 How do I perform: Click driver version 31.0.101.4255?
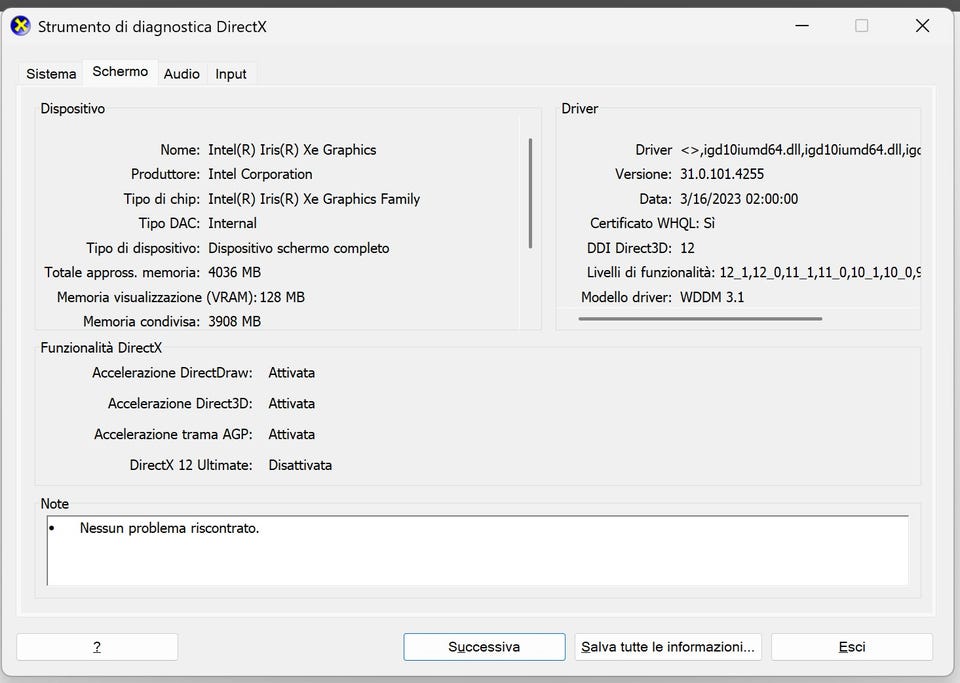click(x=722, y=174)
